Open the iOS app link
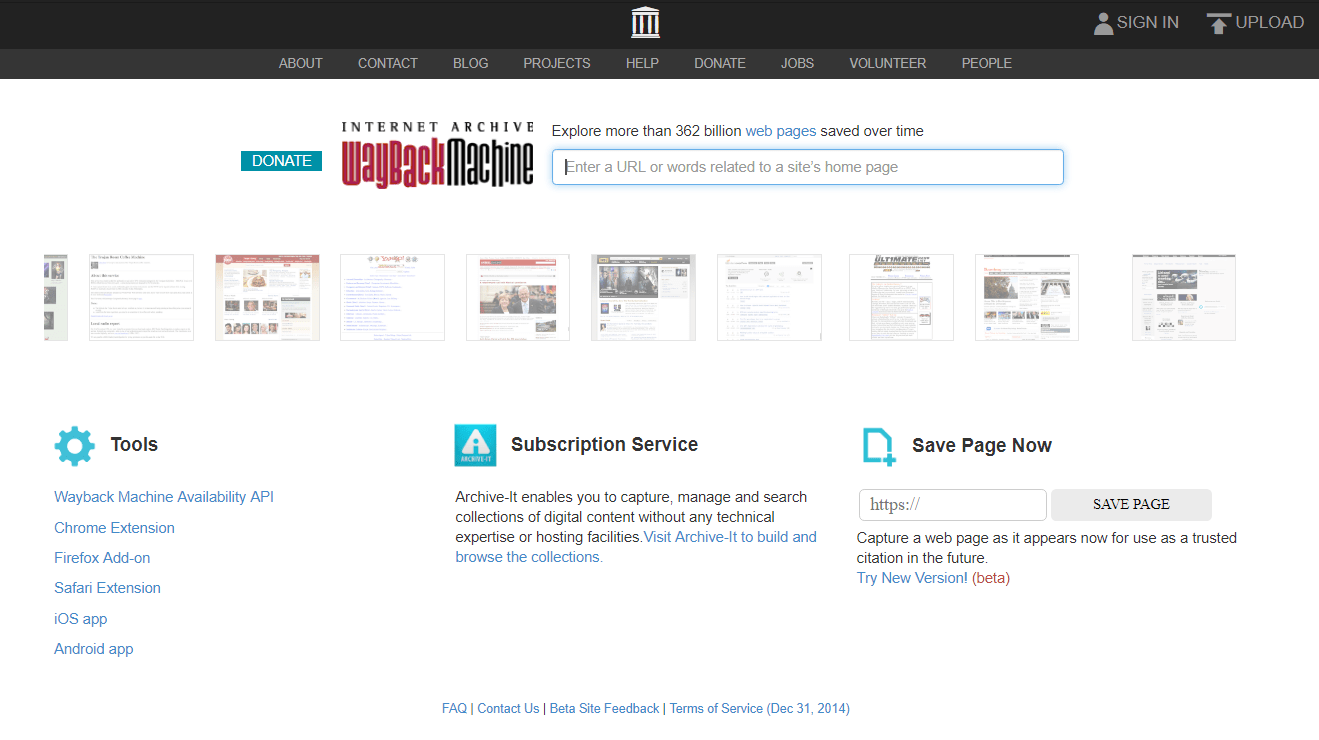The image size is (1319, 740). click(81, 619)
